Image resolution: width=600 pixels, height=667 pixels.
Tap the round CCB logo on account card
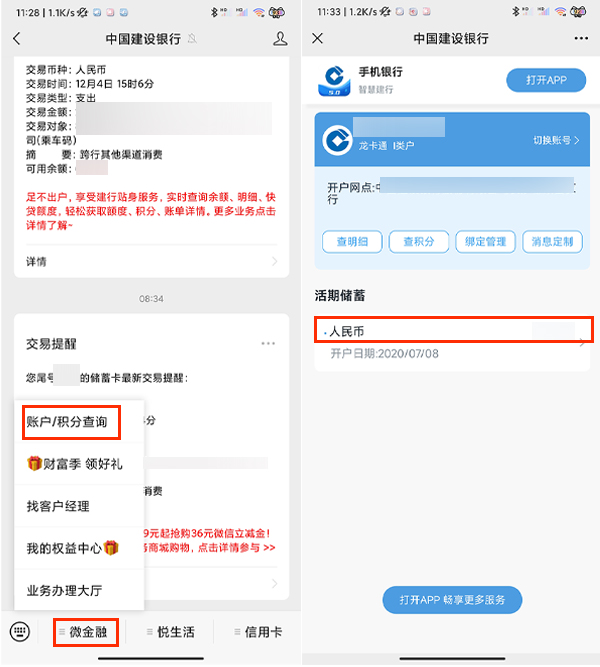point(337,140)
